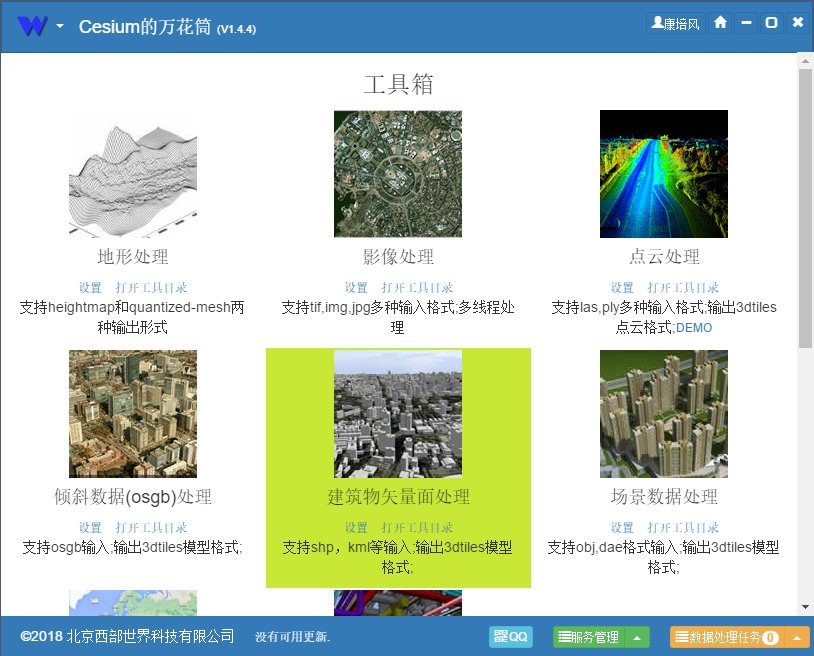The height and width of the screenshot is (656, 814).
Task: Click the 建筑物矢量面处理 title
Action: tap(398, 497)
